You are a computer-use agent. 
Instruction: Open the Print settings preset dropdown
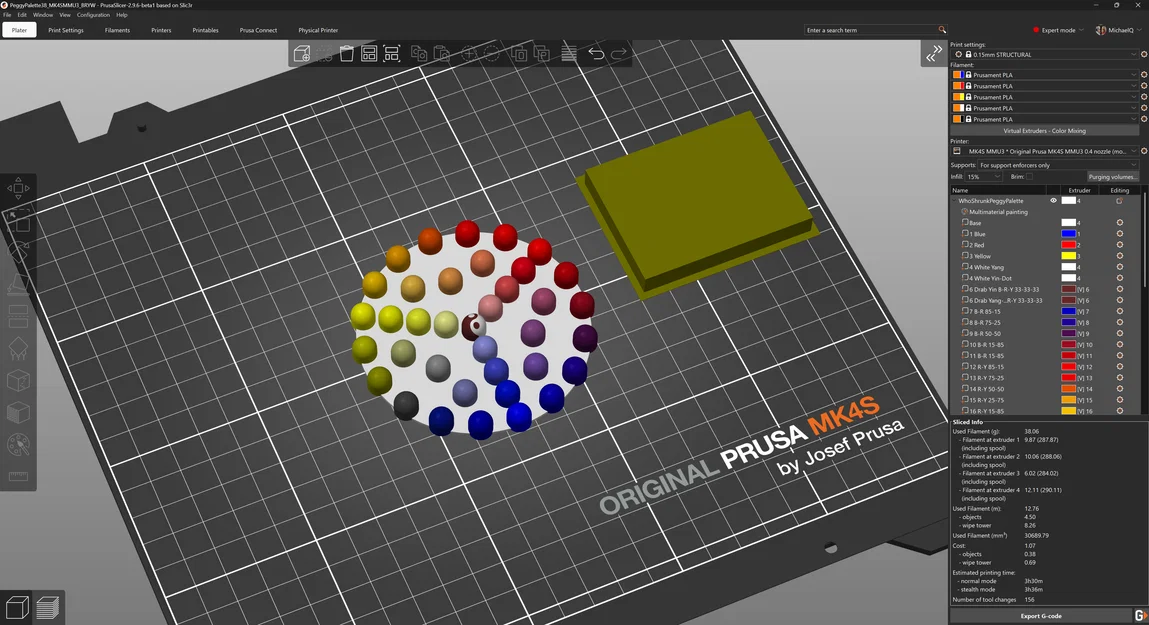coord(1045,54)
